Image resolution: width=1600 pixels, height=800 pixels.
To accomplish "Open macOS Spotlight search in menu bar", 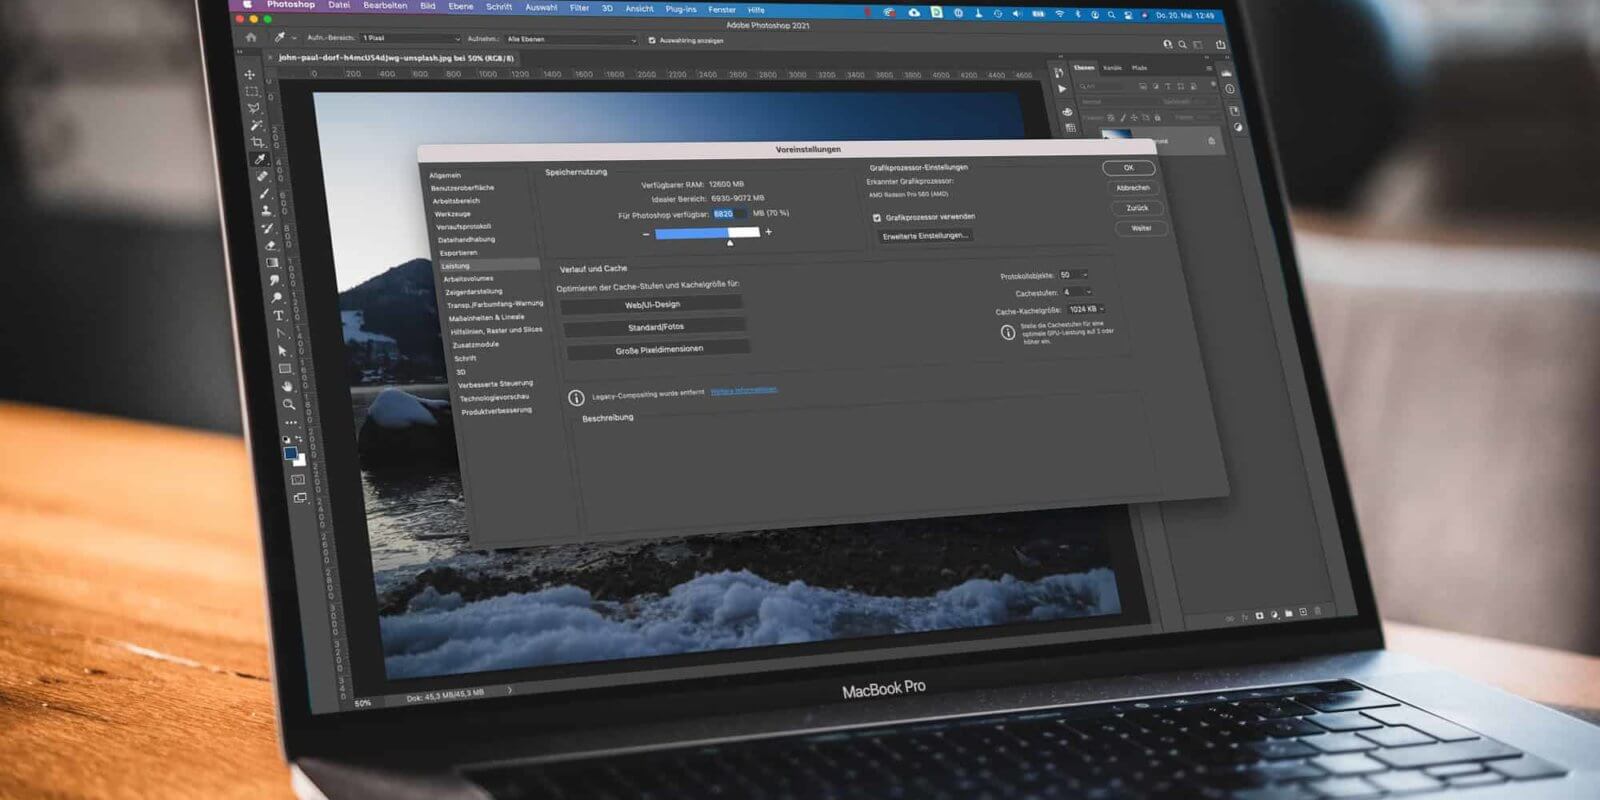I will [x=1111, y=15].
